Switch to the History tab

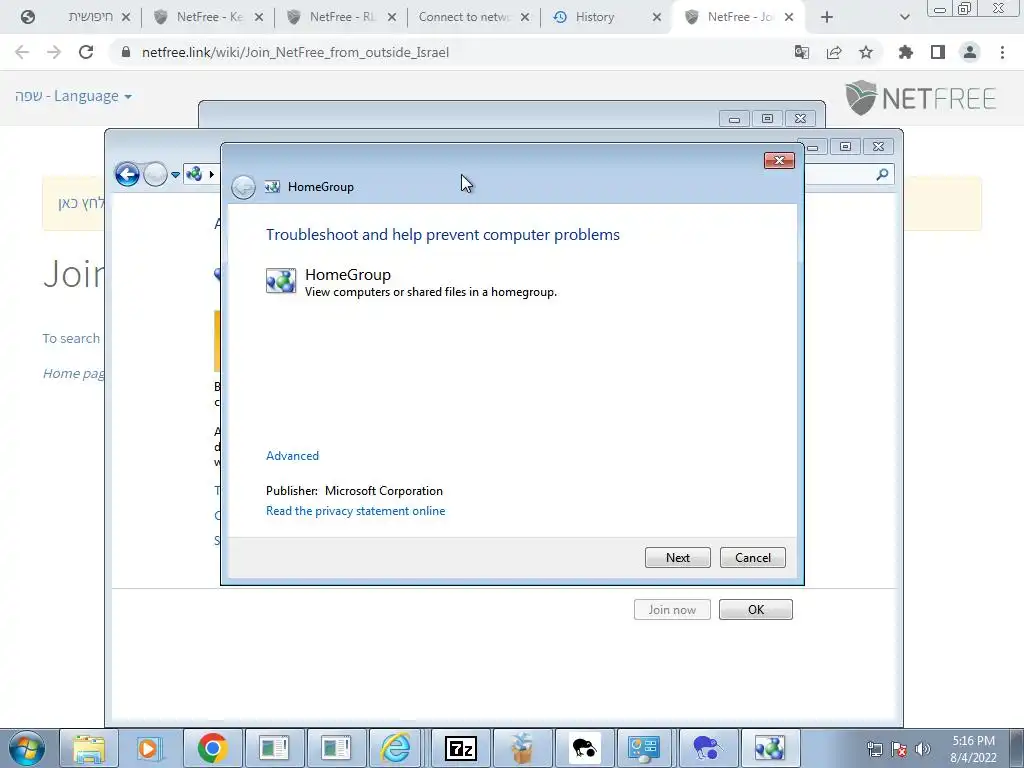pos(607,17)
